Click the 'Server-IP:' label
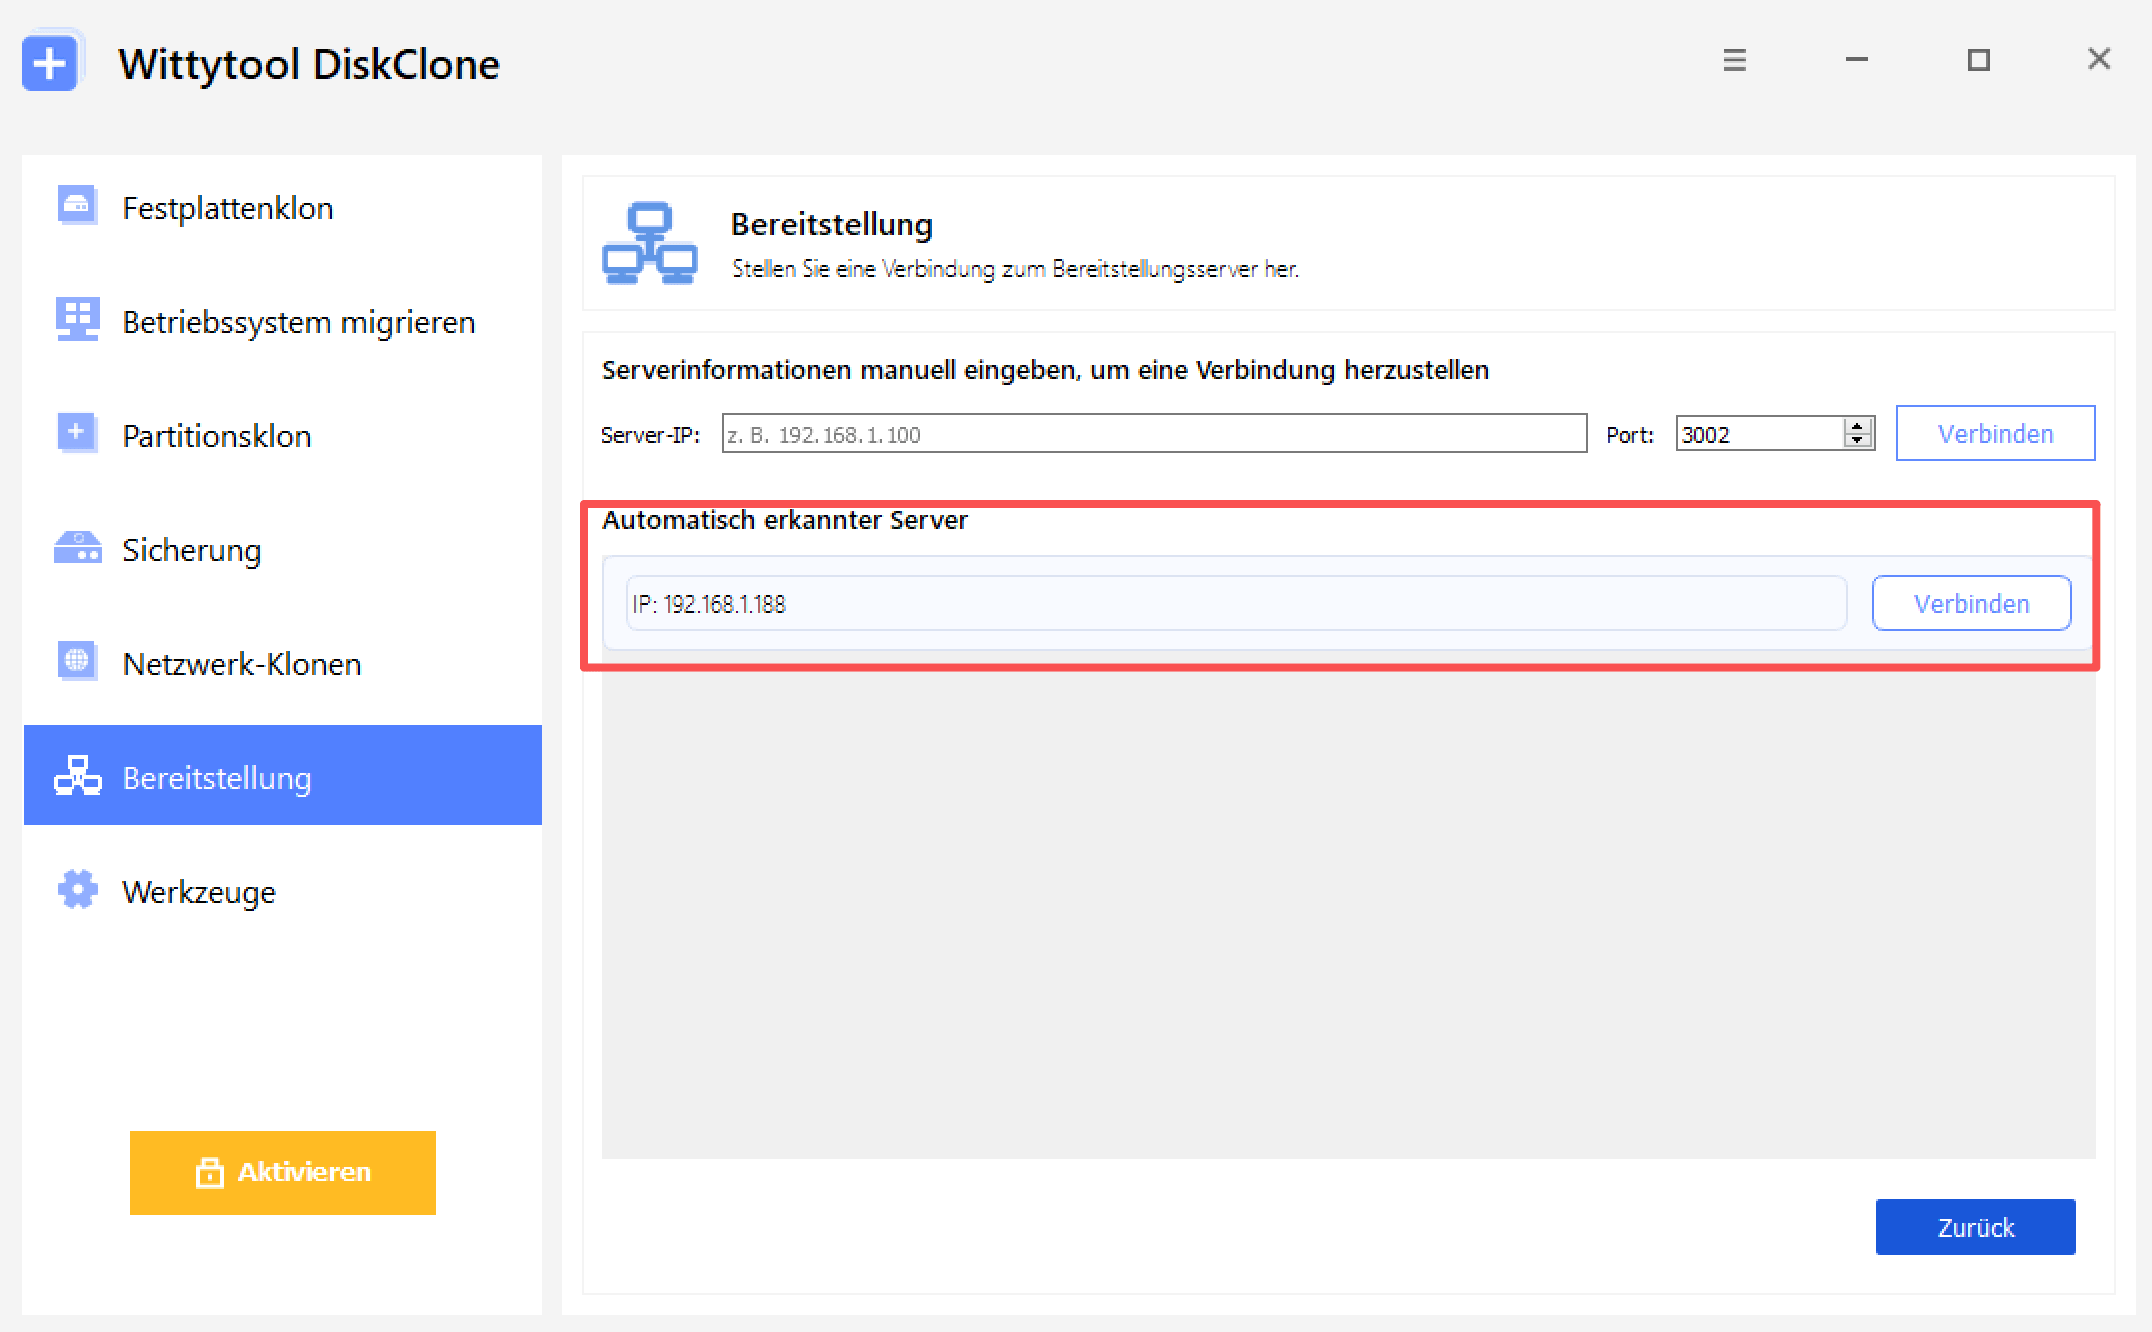 (650, 435)
